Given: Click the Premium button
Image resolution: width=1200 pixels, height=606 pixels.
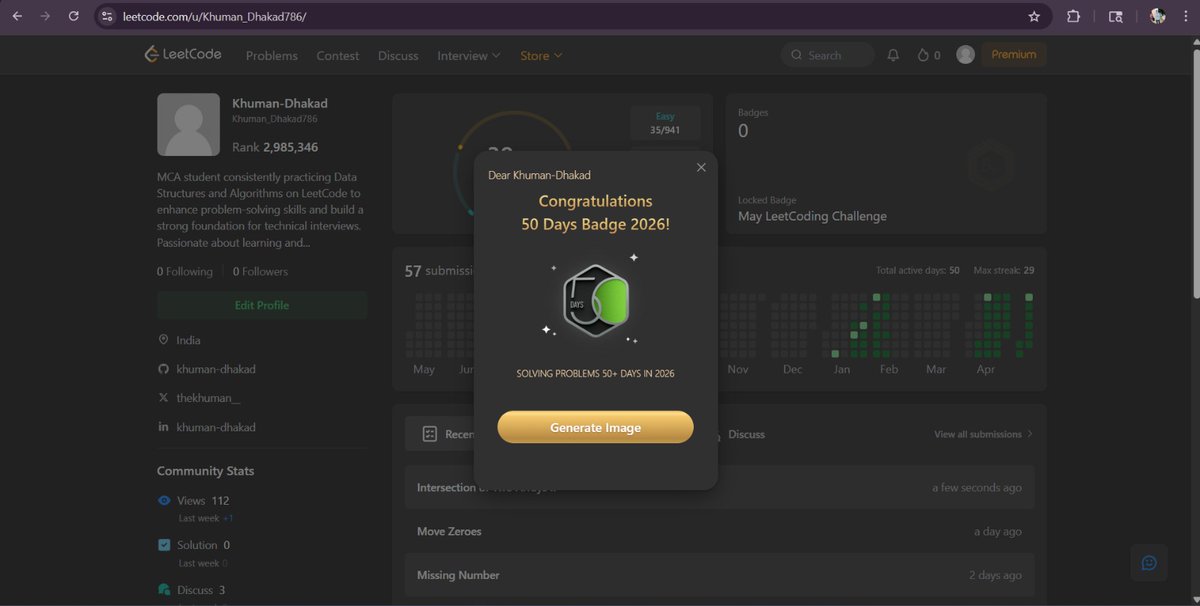Looking at the screenshot, I should click(1014, 54).
